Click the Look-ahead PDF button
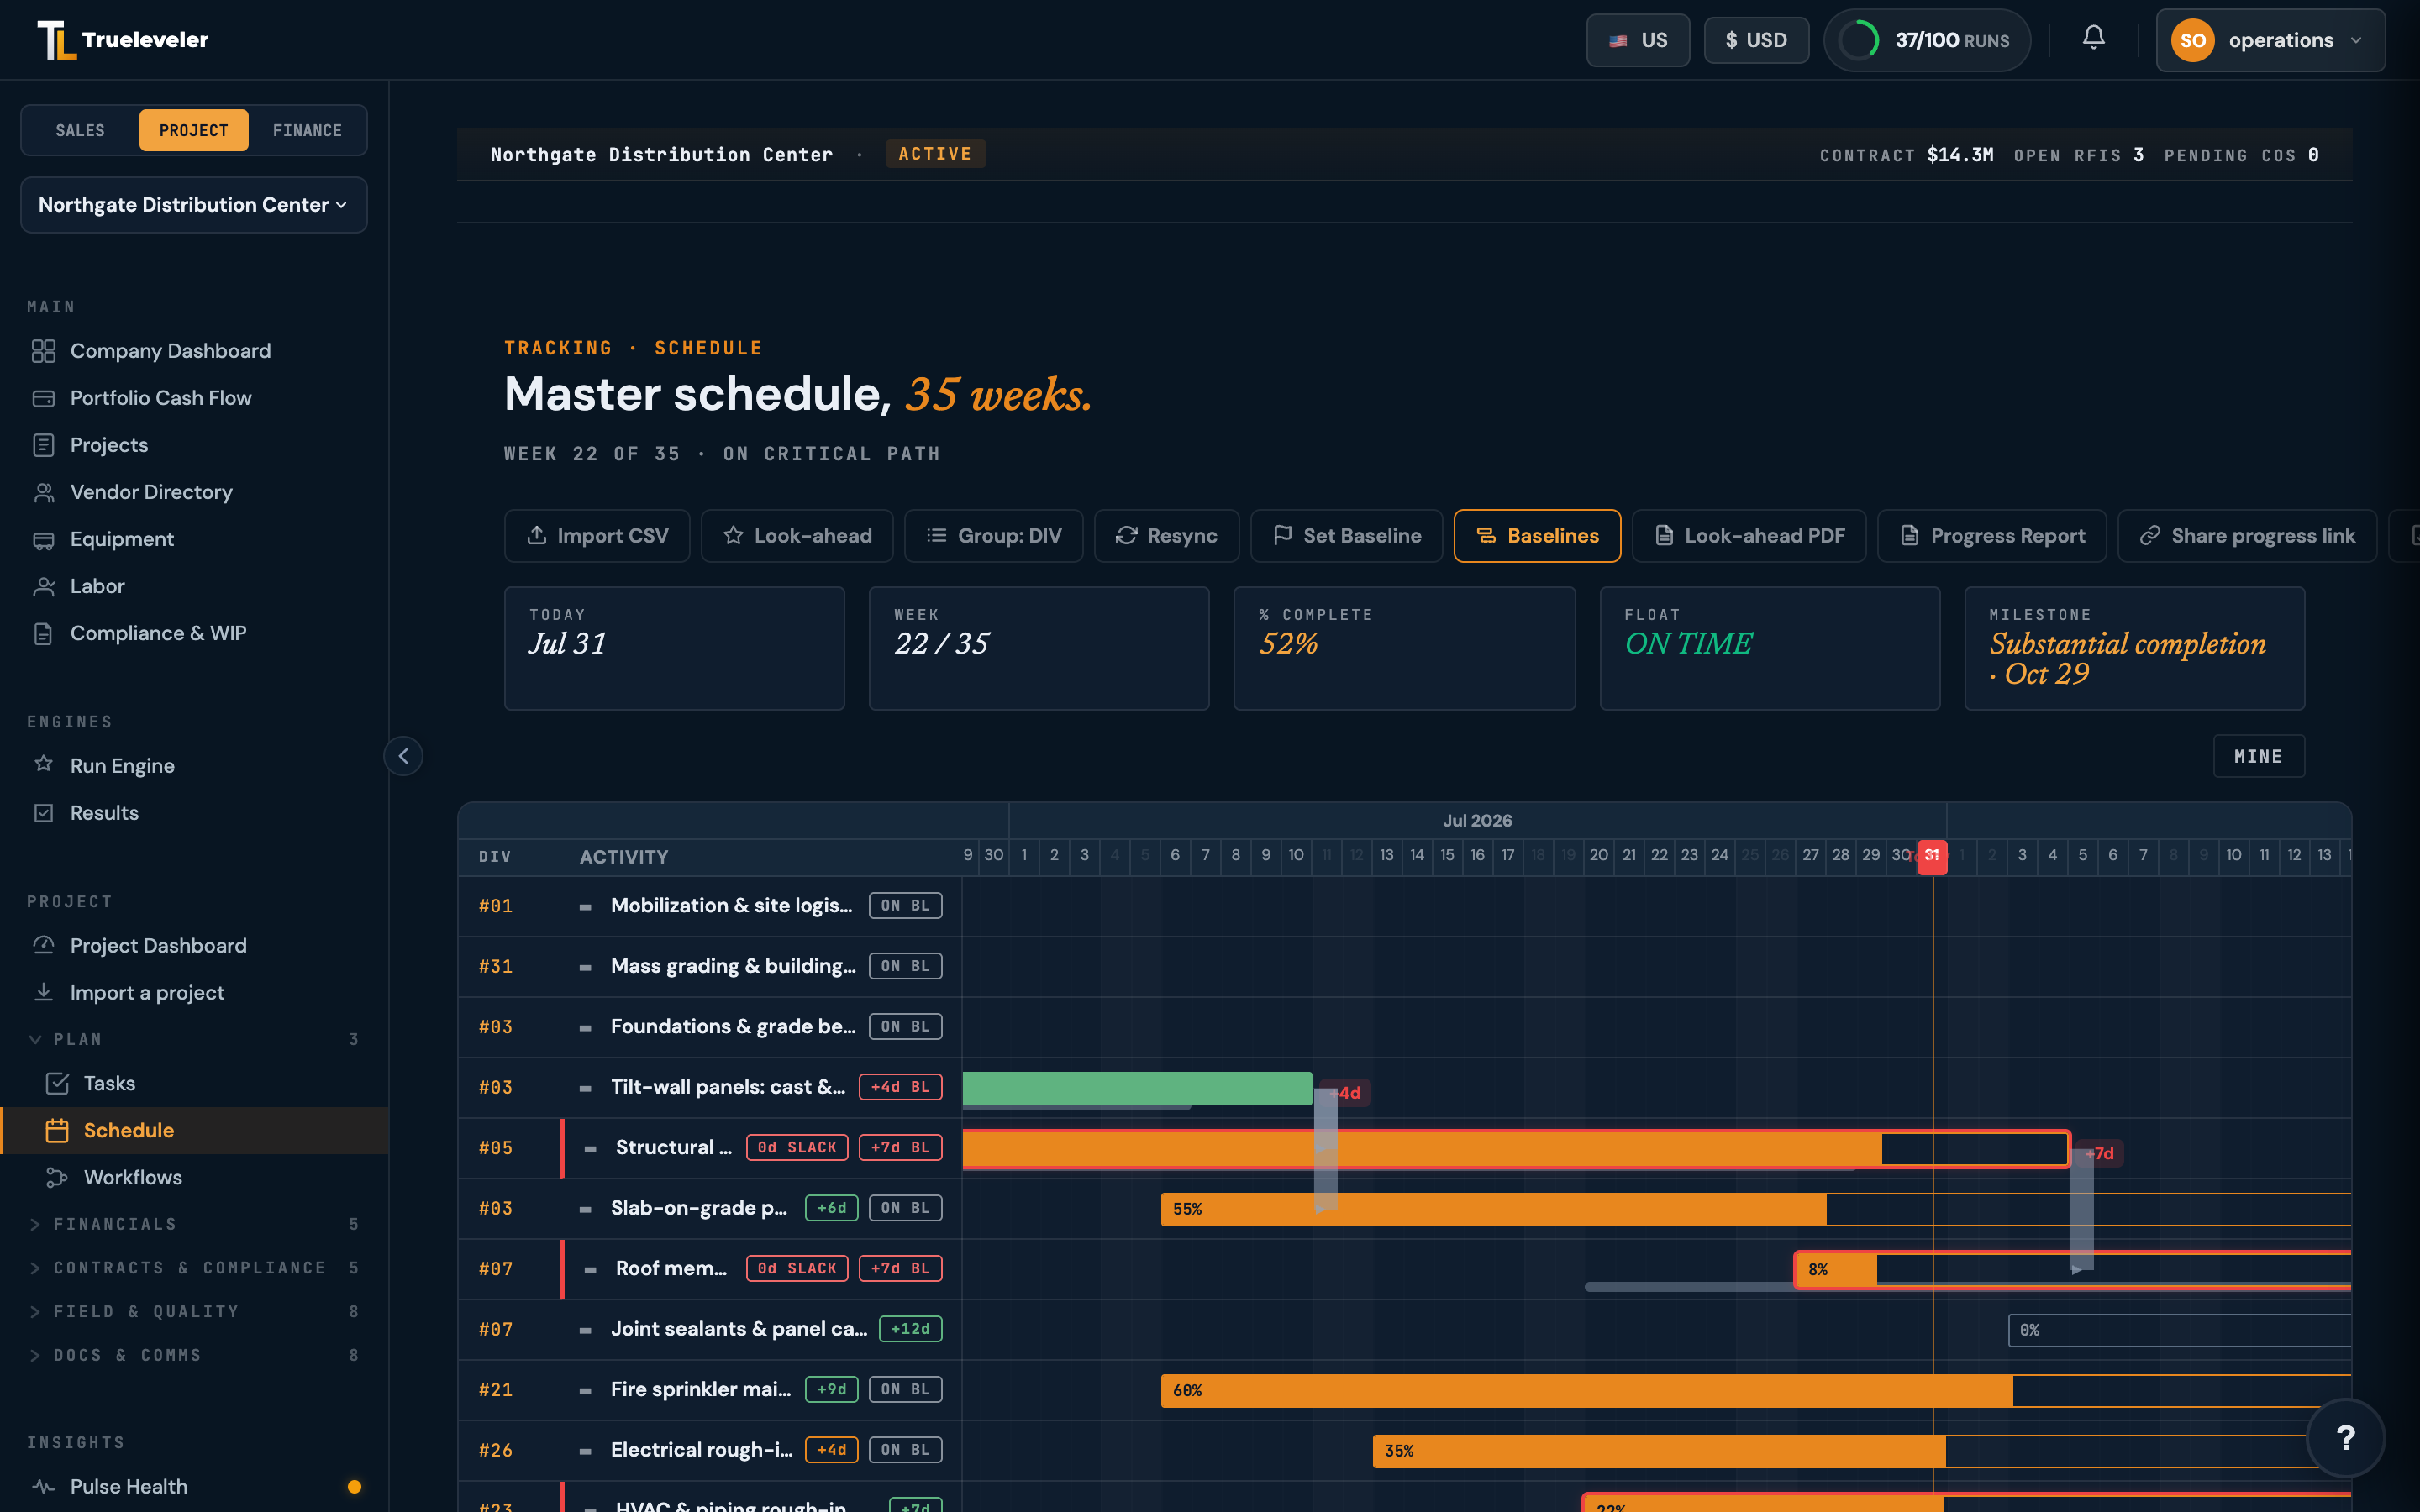 click(1749, 536)
